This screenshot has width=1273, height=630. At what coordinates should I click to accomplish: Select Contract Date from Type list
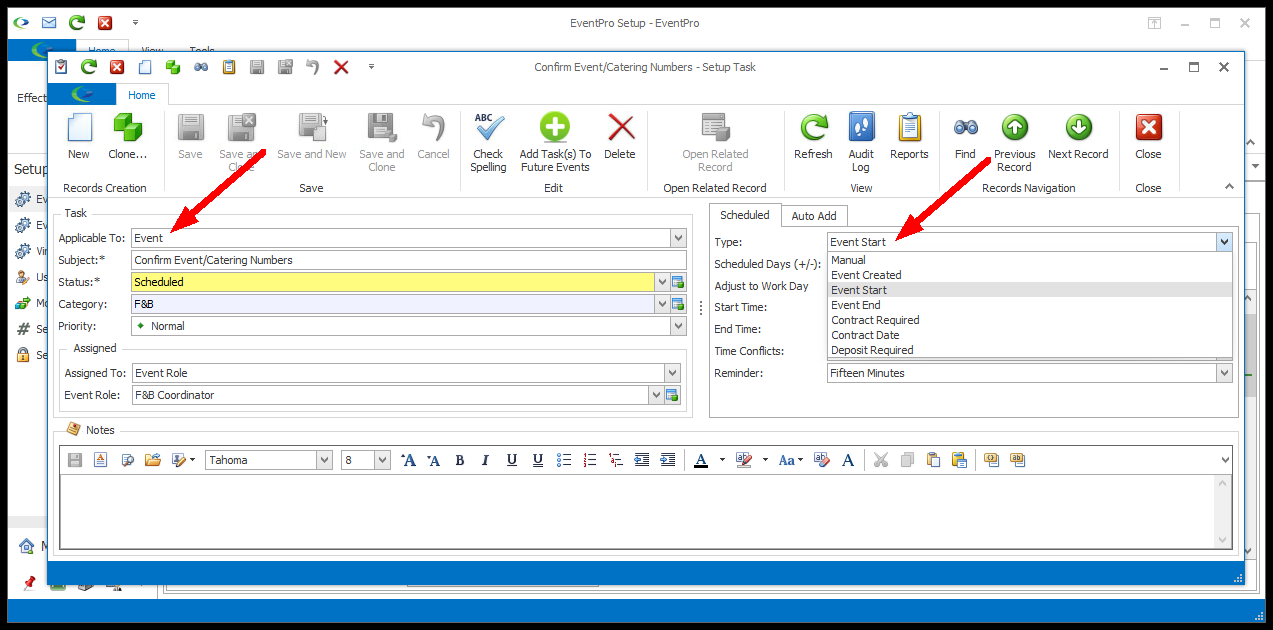click(x=1030, y=335)
